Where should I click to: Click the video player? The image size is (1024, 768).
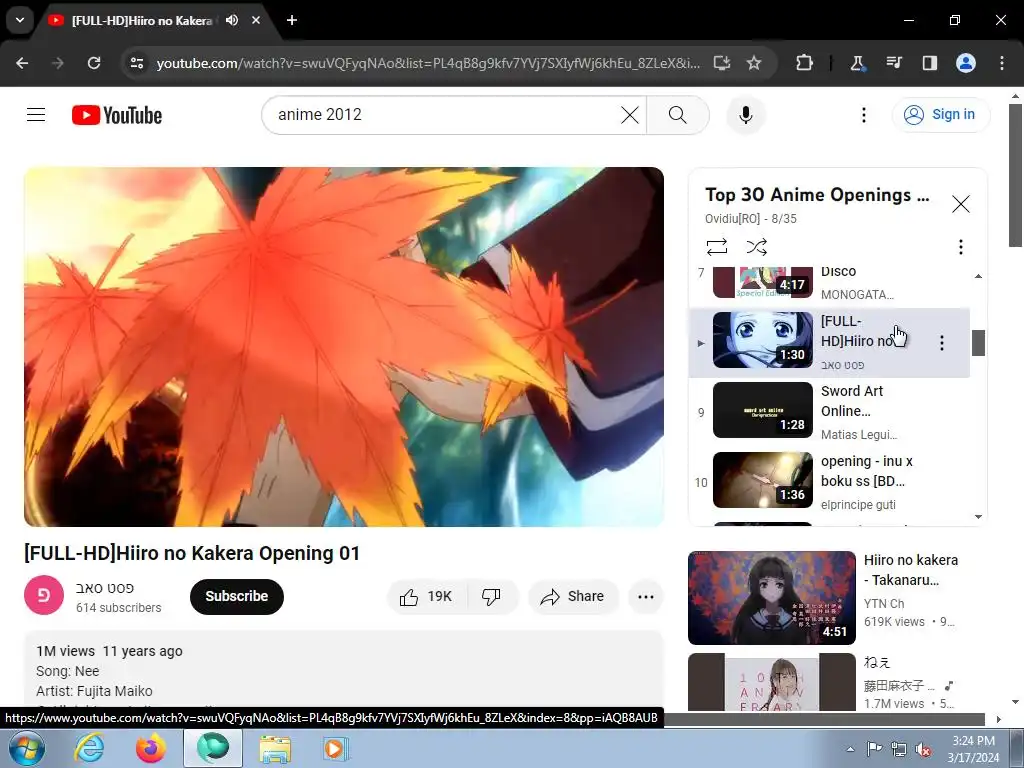point(344,347)
